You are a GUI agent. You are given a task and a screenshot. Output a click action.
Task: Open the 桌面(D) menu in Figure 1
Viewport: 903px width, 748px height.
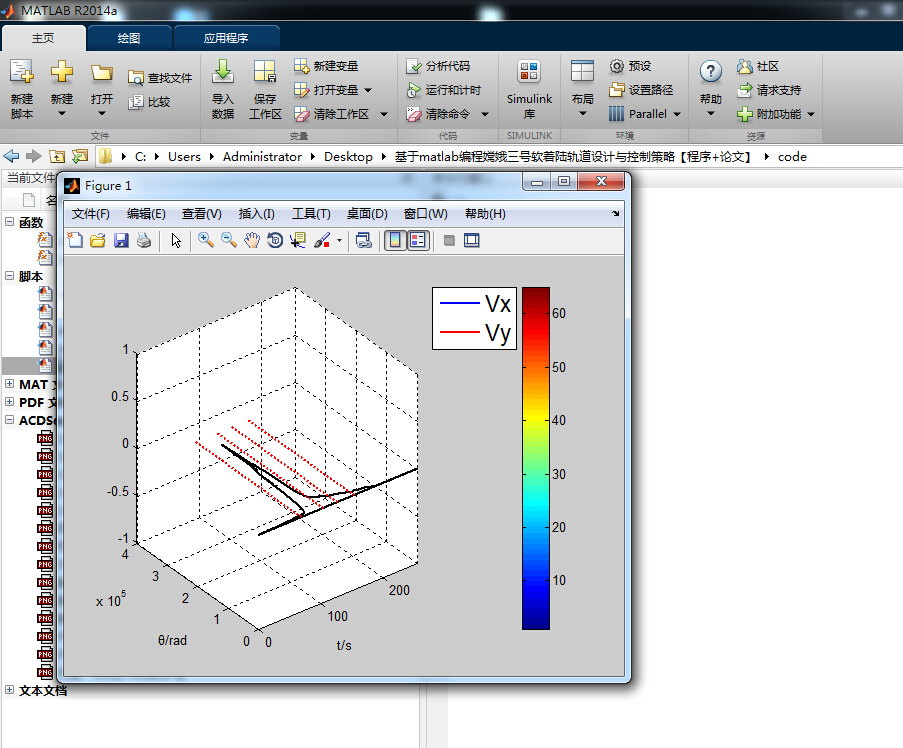point(367,214)
